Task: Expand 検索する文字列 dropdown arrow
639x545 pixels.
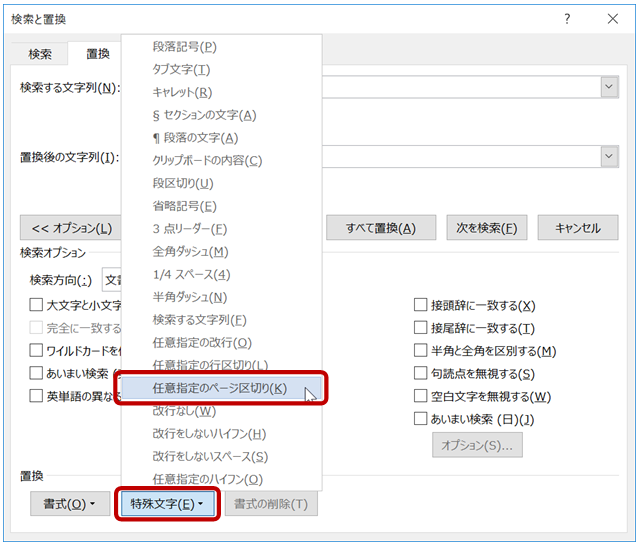Action: click(609, 88)
